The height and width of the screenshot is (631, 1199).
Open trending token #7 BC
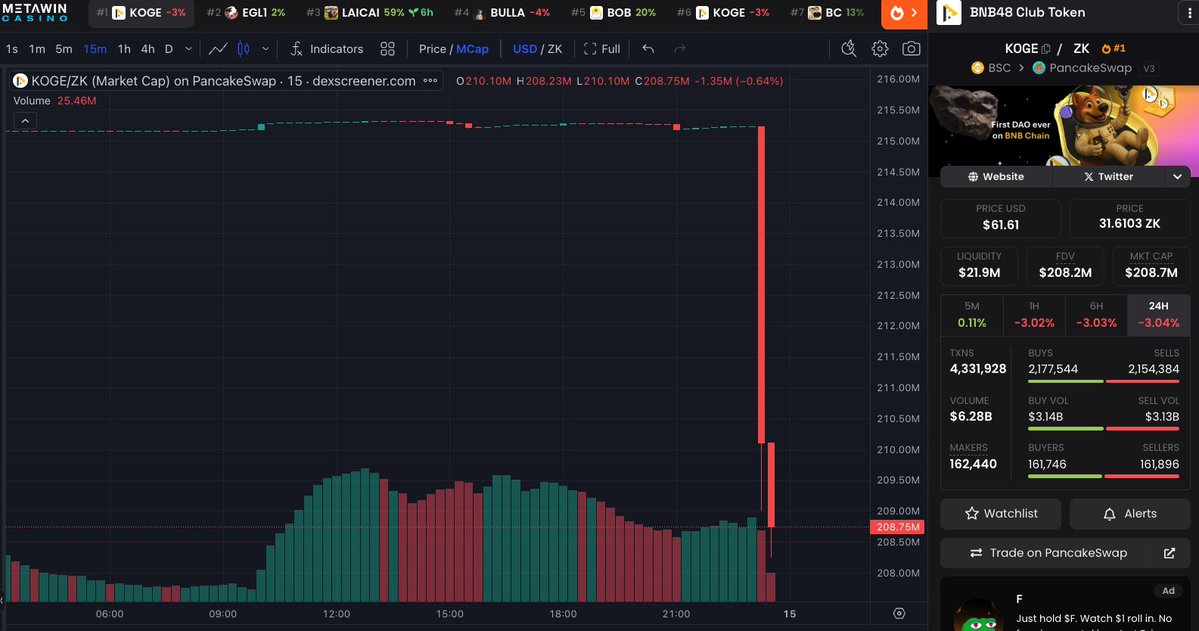coord(827,13)
